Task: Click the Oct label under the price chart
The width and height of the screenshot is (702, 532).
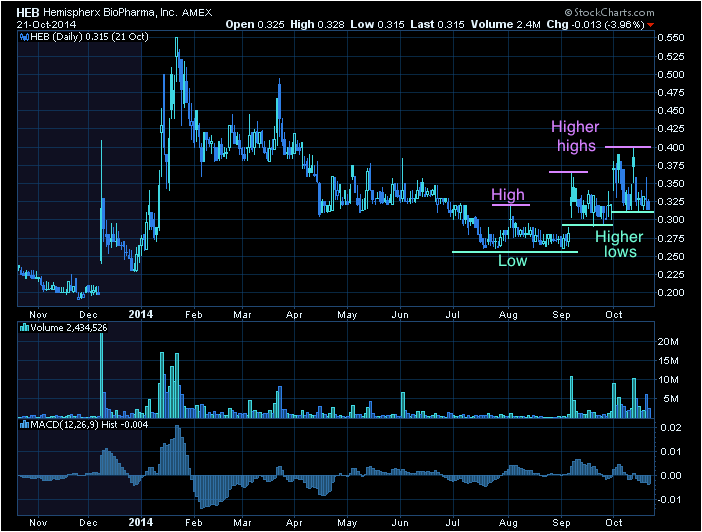Action: tap(613, 315)
